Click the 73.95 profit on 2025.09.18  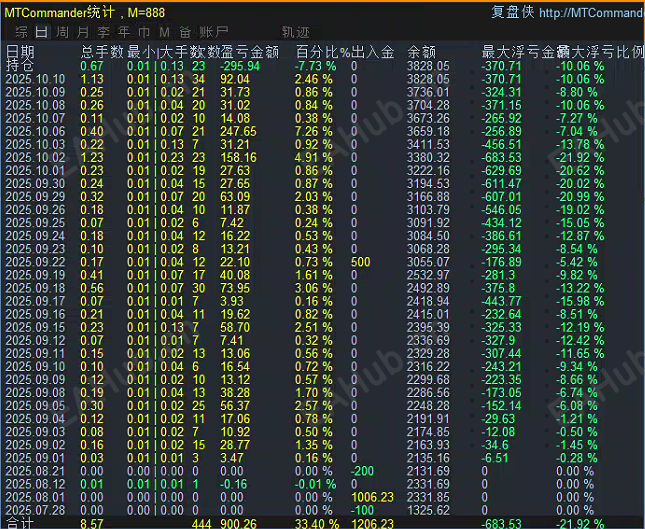click(x=235, y=288)
